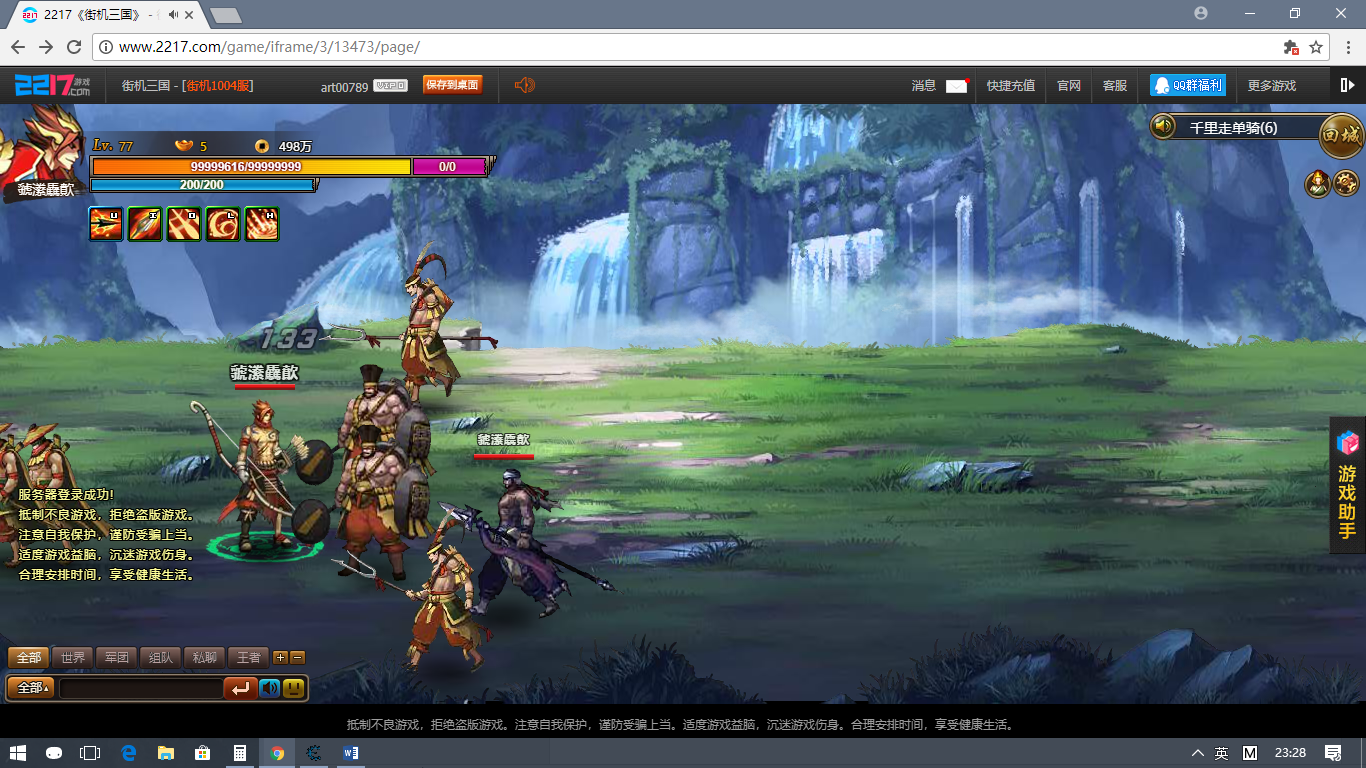Activate the fourth skill icon marked L

223,224
